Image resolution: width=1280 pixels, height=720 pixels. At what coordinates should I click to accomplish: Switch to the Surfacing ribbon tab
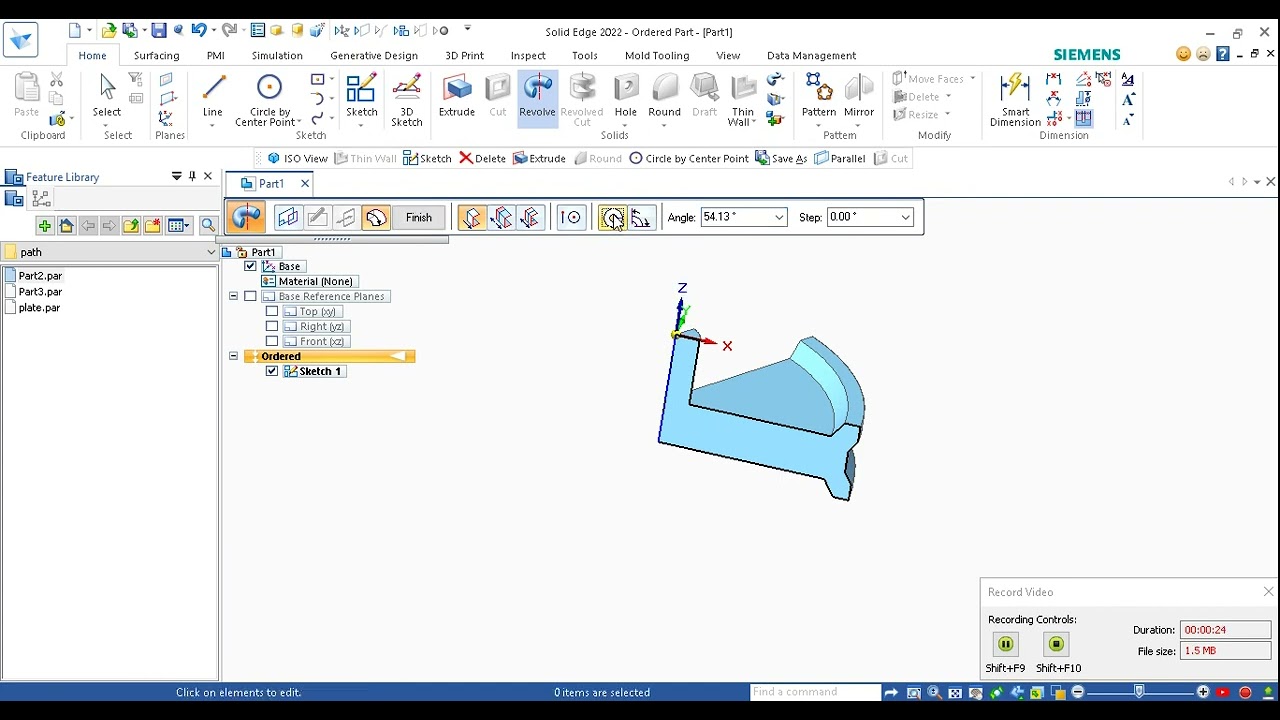click(157, 56)
